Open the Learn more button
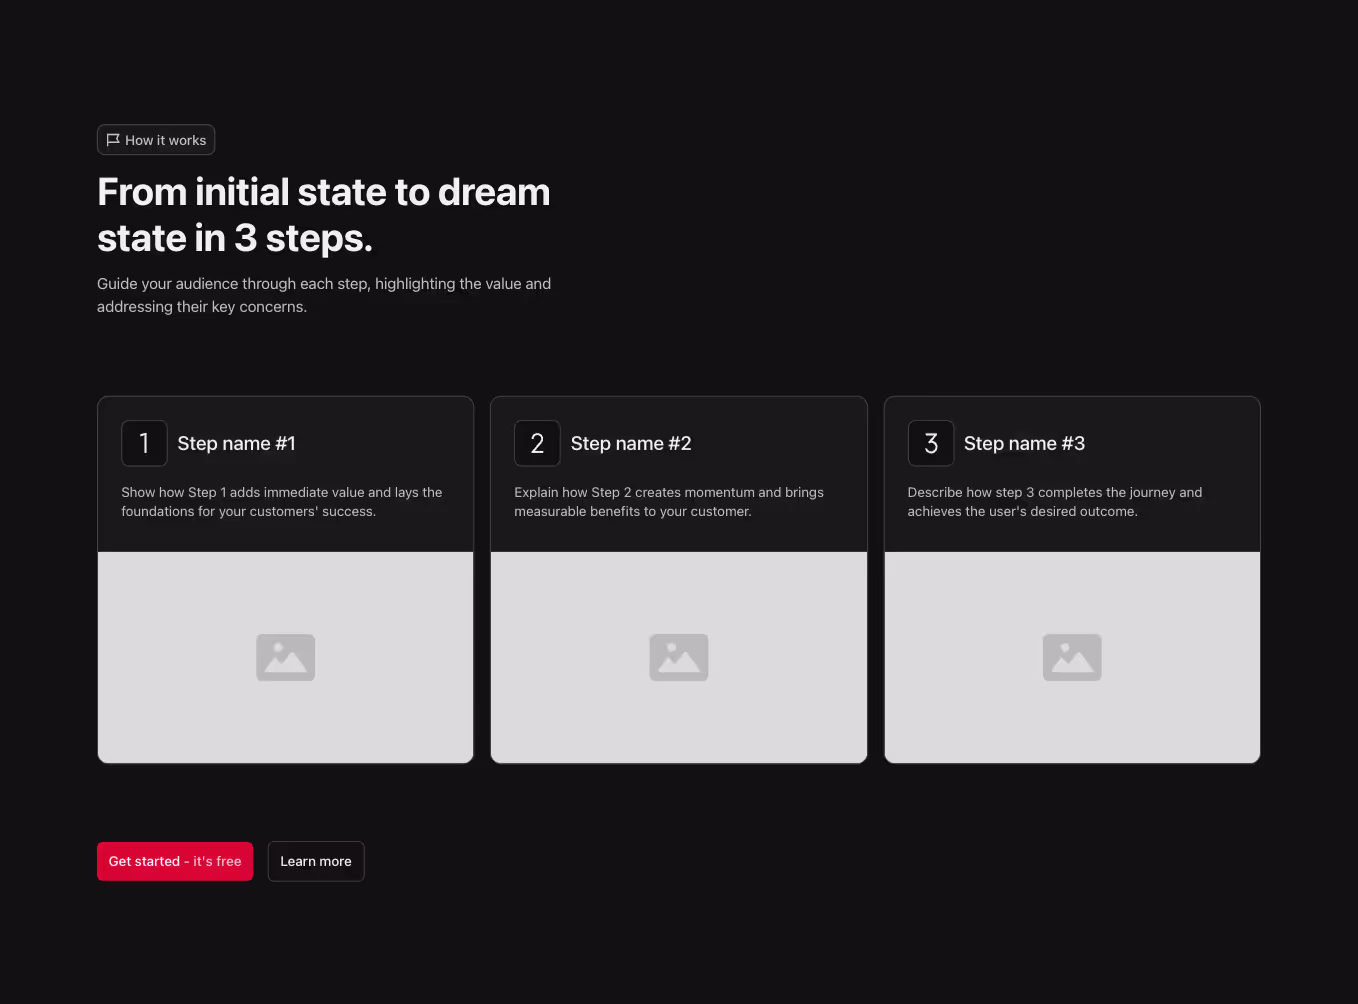The height and width of the screenshot is (1004, 1358). tap(316, 861)
